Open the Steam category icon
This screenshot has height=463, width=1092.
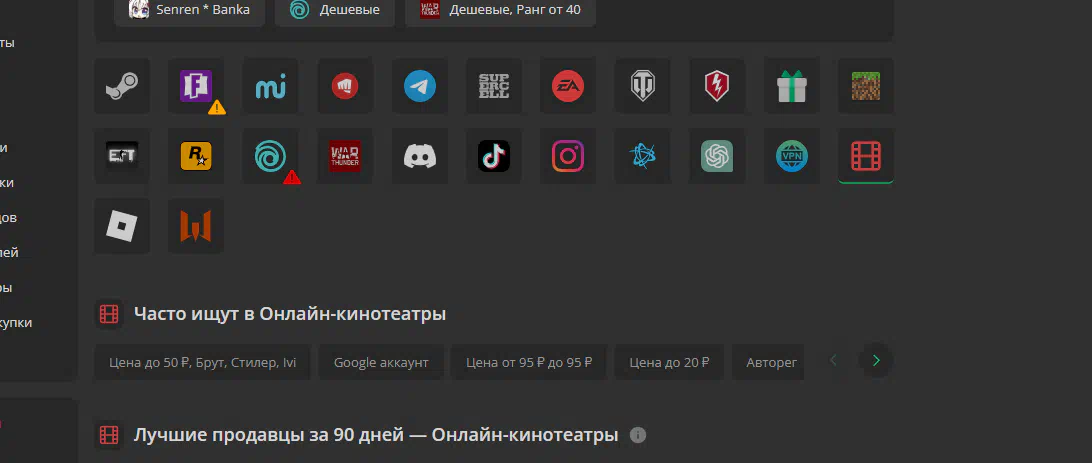[x=122, y=86]
